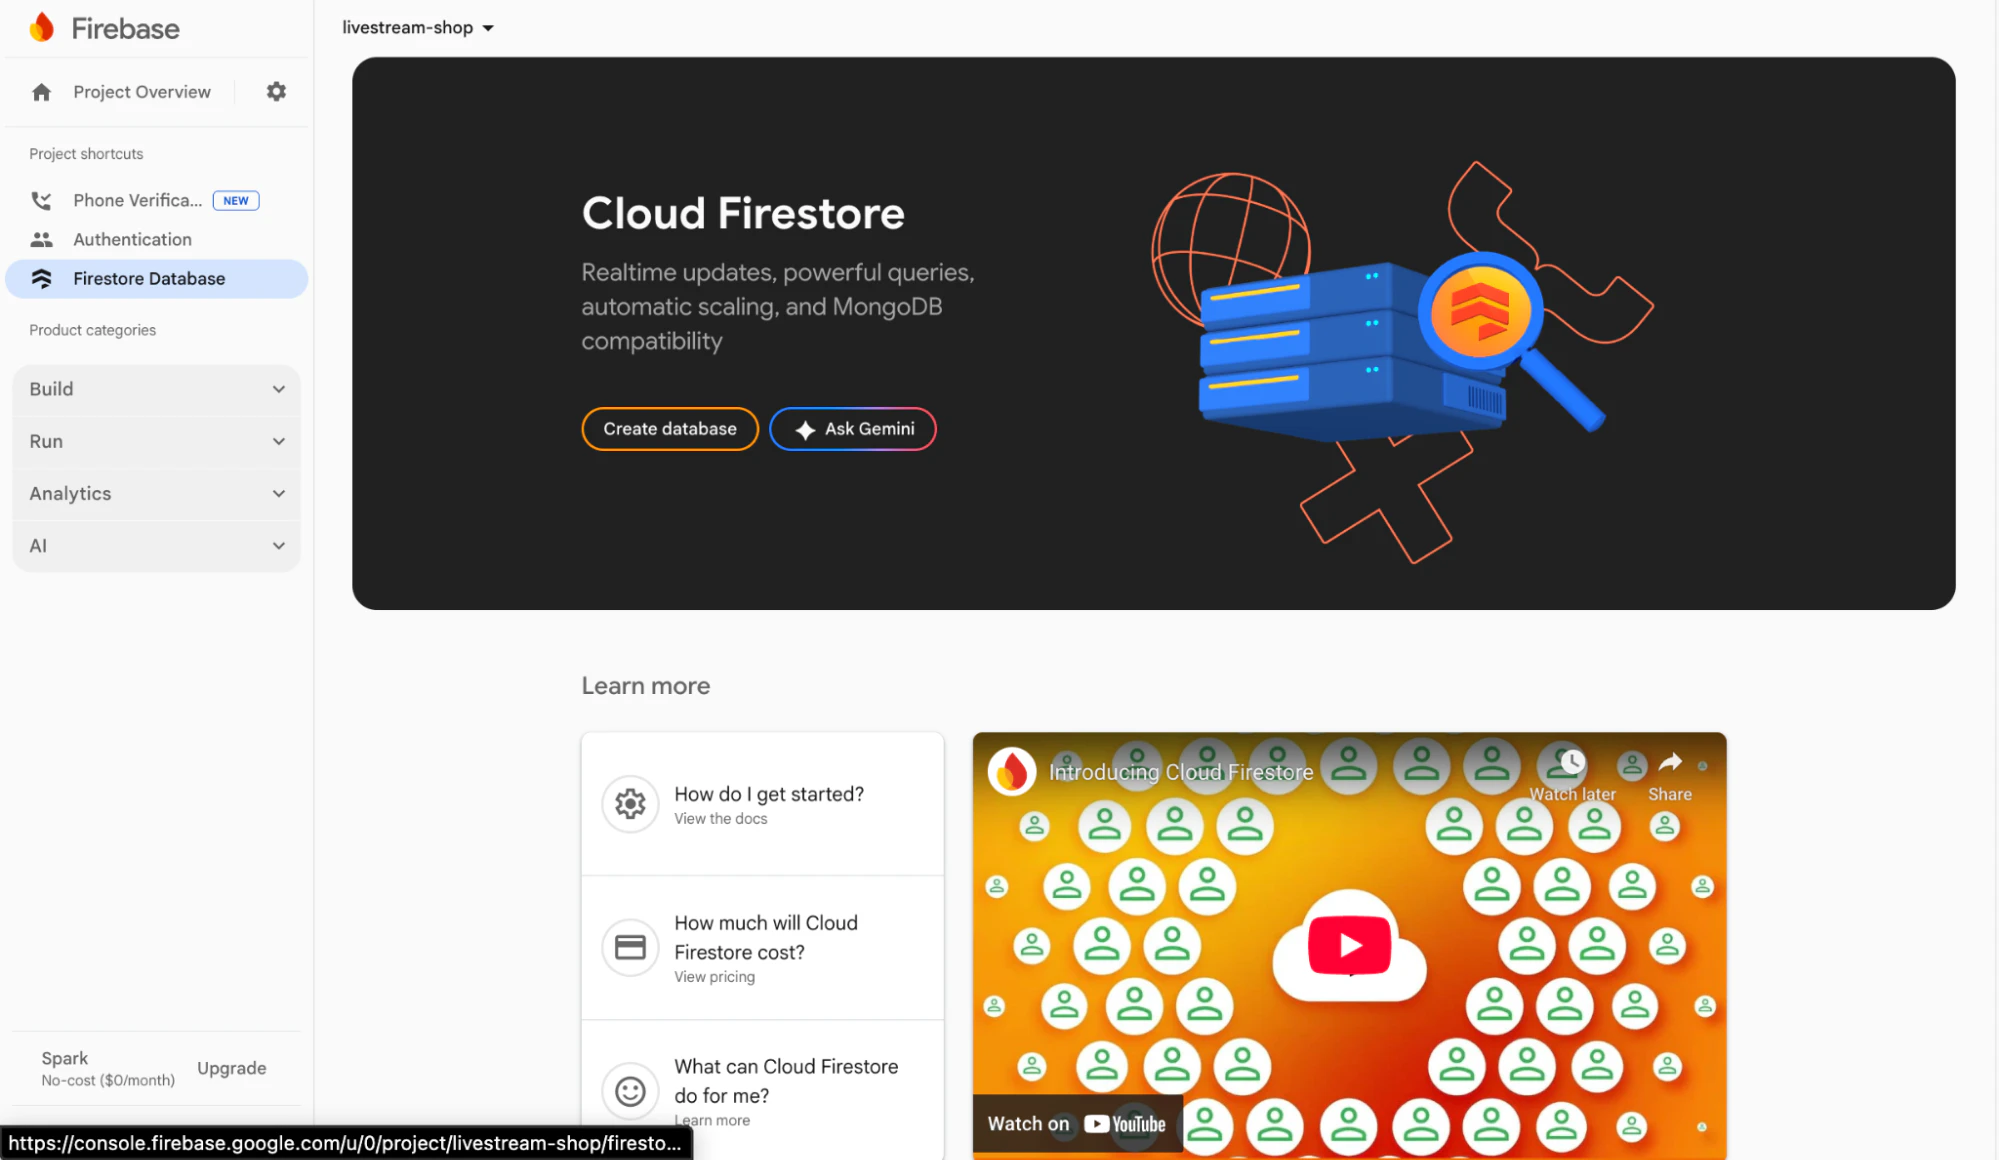The height and width of the screenshot is (1160, 1999).
Task: Click the Create database button
Action: click(x=670, y=429)
